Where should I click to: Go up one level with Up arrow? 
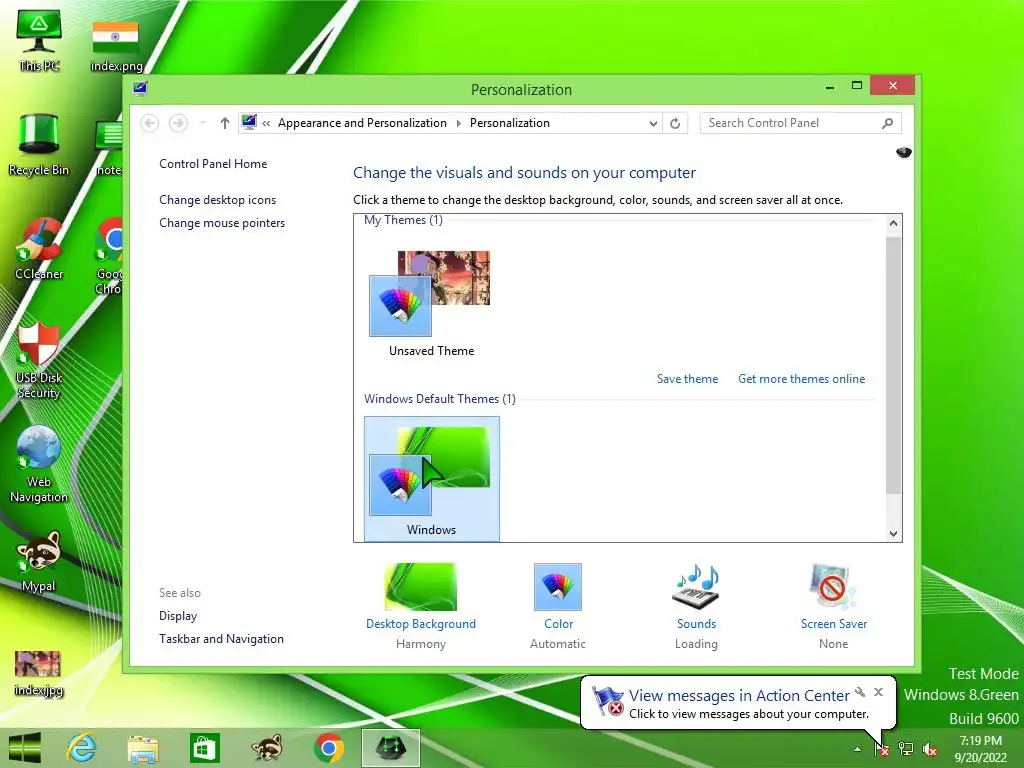click(225, 123)
